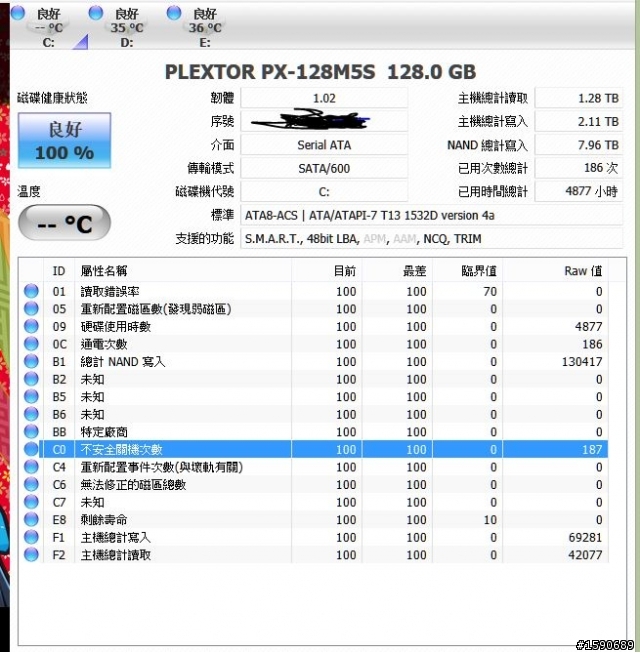This screenshot has width=640, height=653.
Task: Click status orb of row 01 讀取錯誤率
Action: [x=31, y=291]
